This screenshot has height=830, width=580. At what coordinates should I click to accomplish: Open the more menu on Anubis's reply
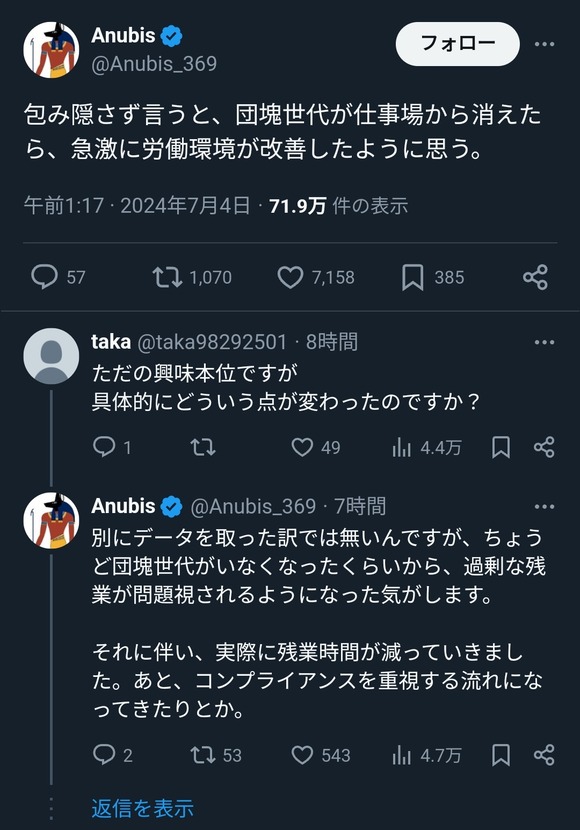(x=544, y=505)
